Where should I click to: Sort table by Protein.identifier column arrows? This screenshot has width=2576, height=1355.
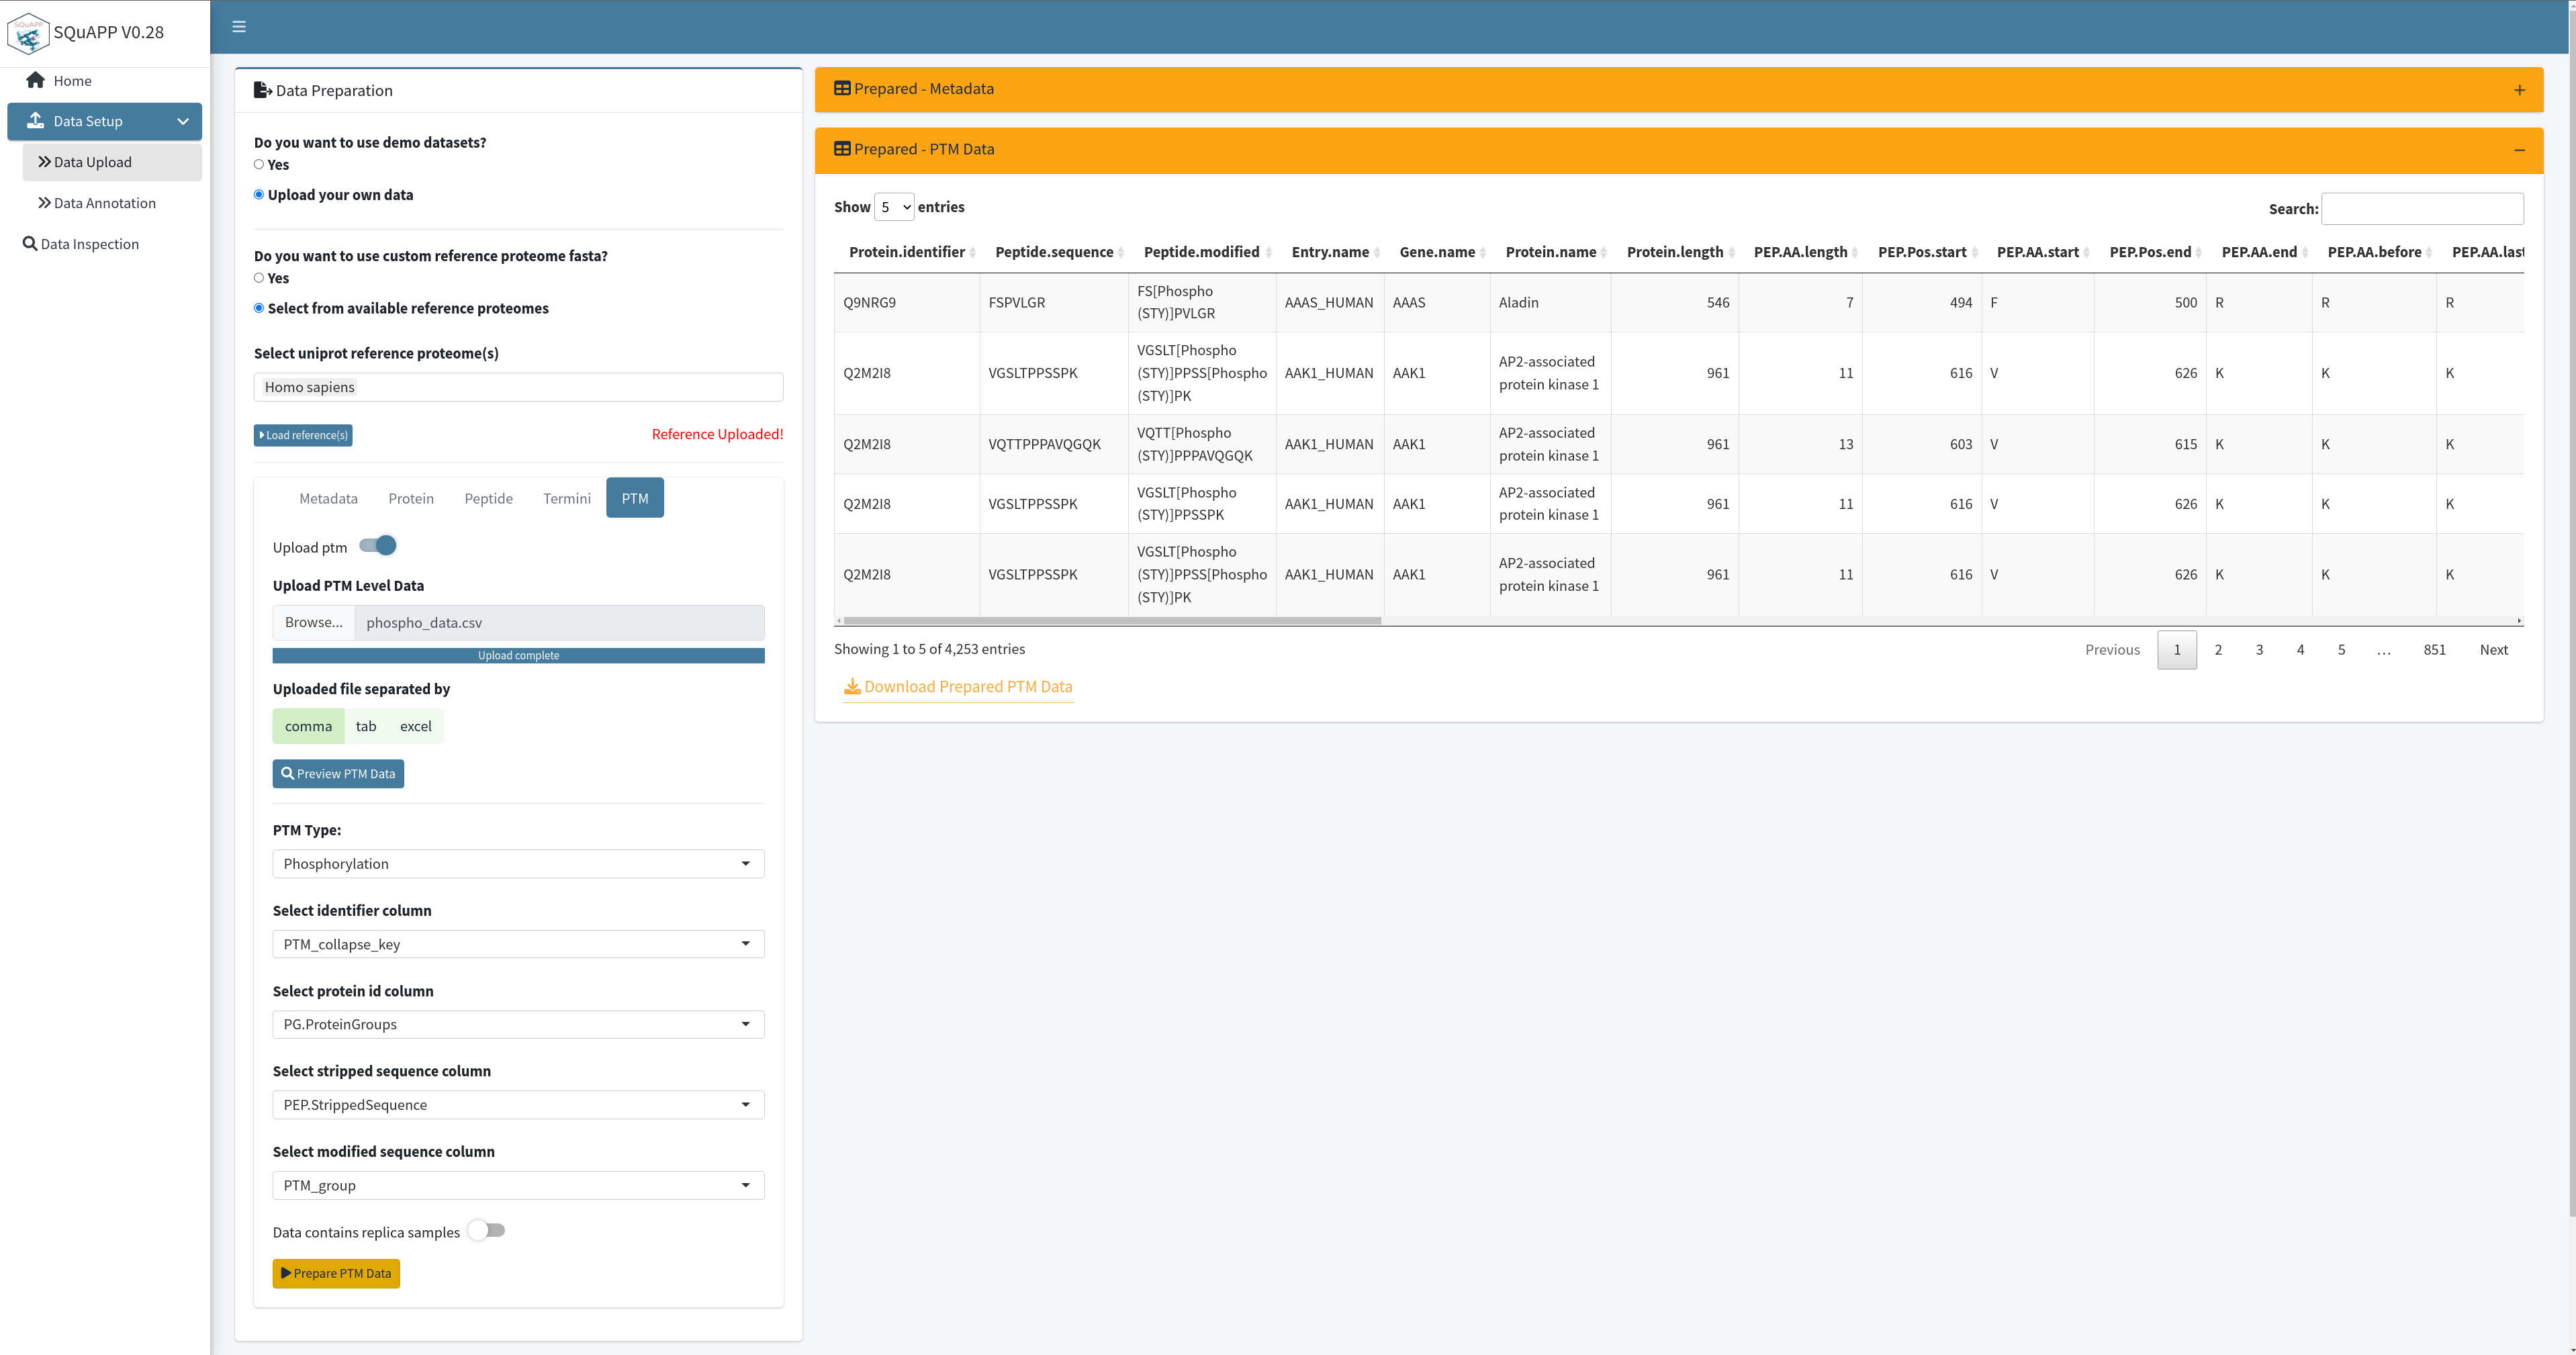click(x=972, y=253)
